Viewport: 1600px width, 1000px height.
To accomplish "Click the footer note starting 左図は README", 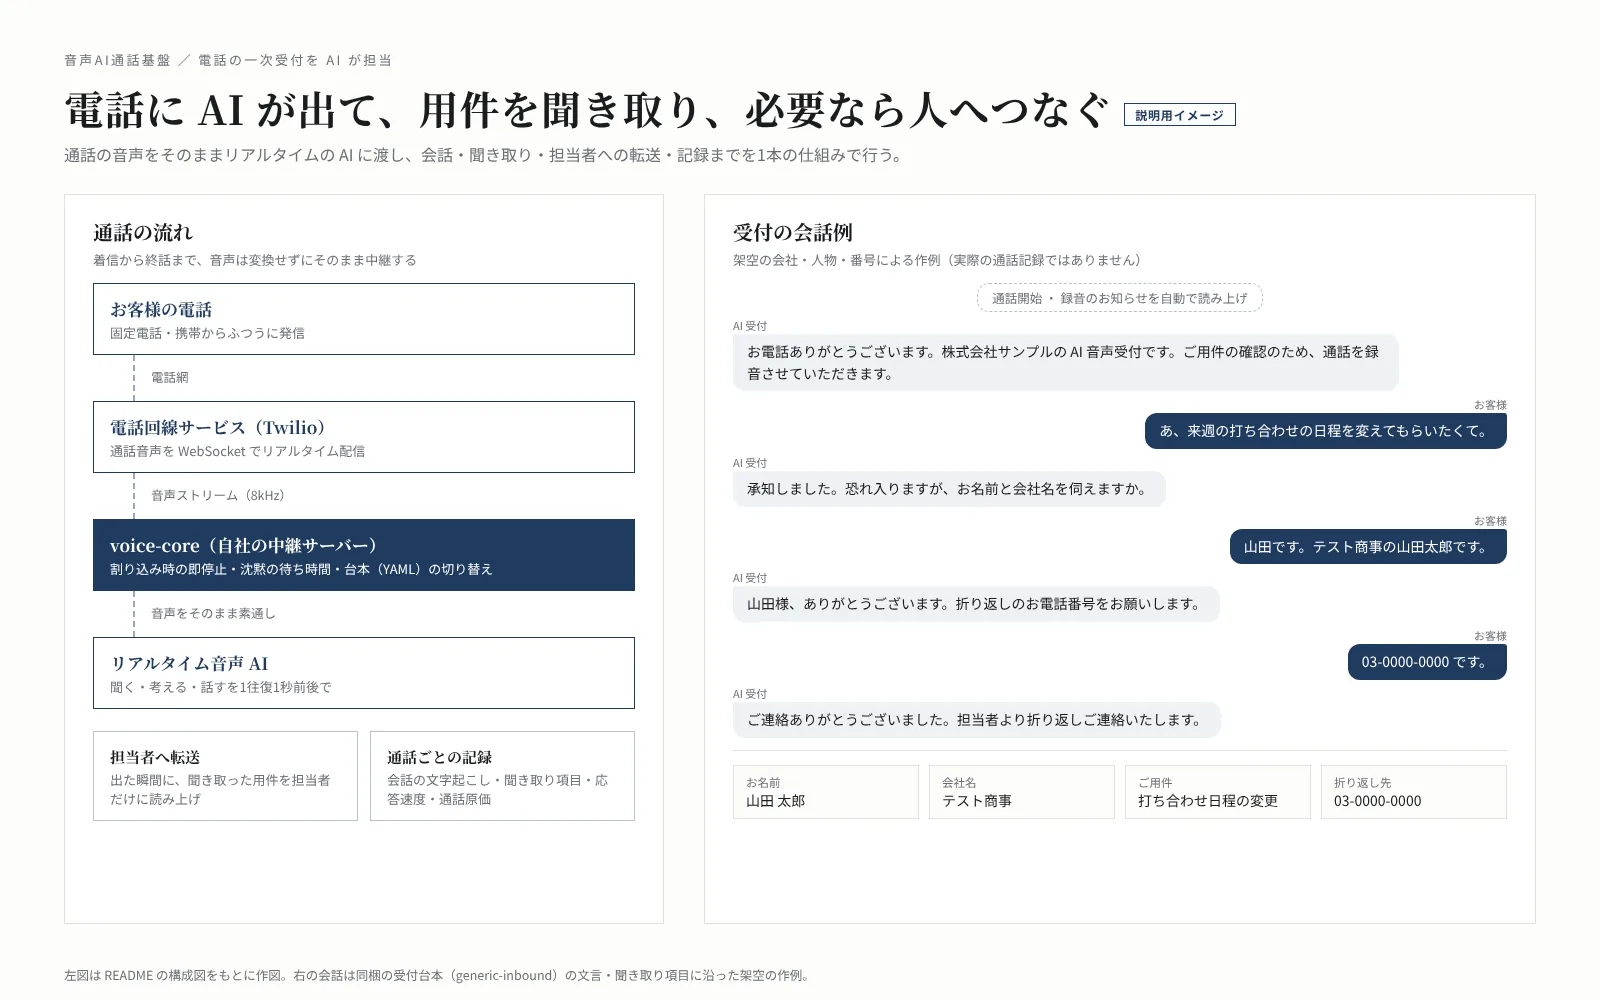I will (439, 975).
